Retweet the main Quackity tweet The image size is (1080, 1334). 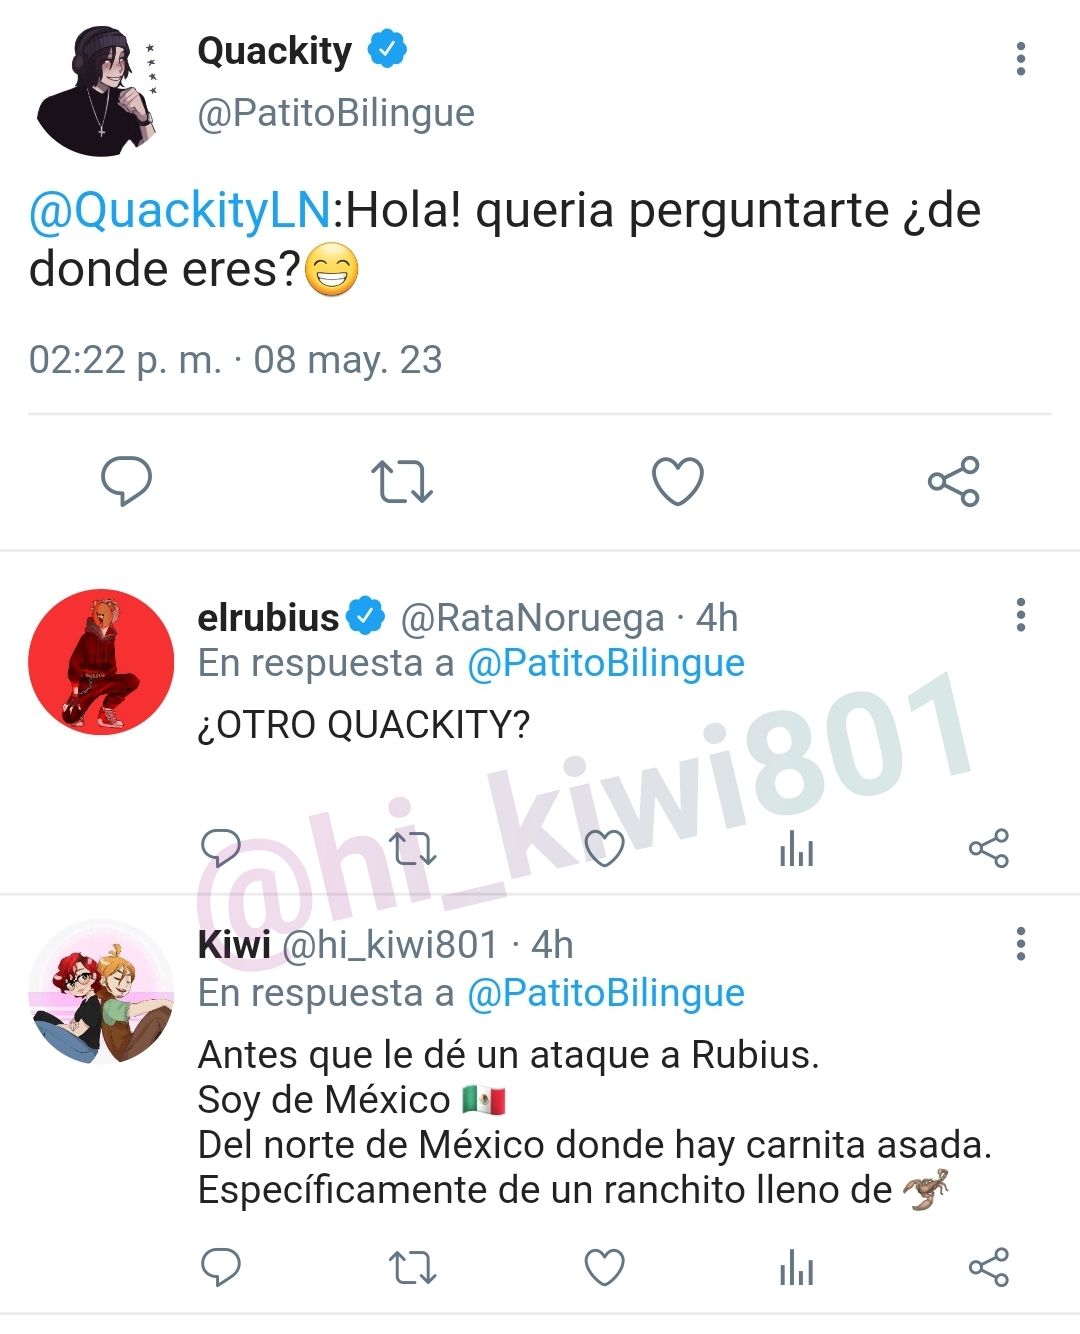pos(402,481)
